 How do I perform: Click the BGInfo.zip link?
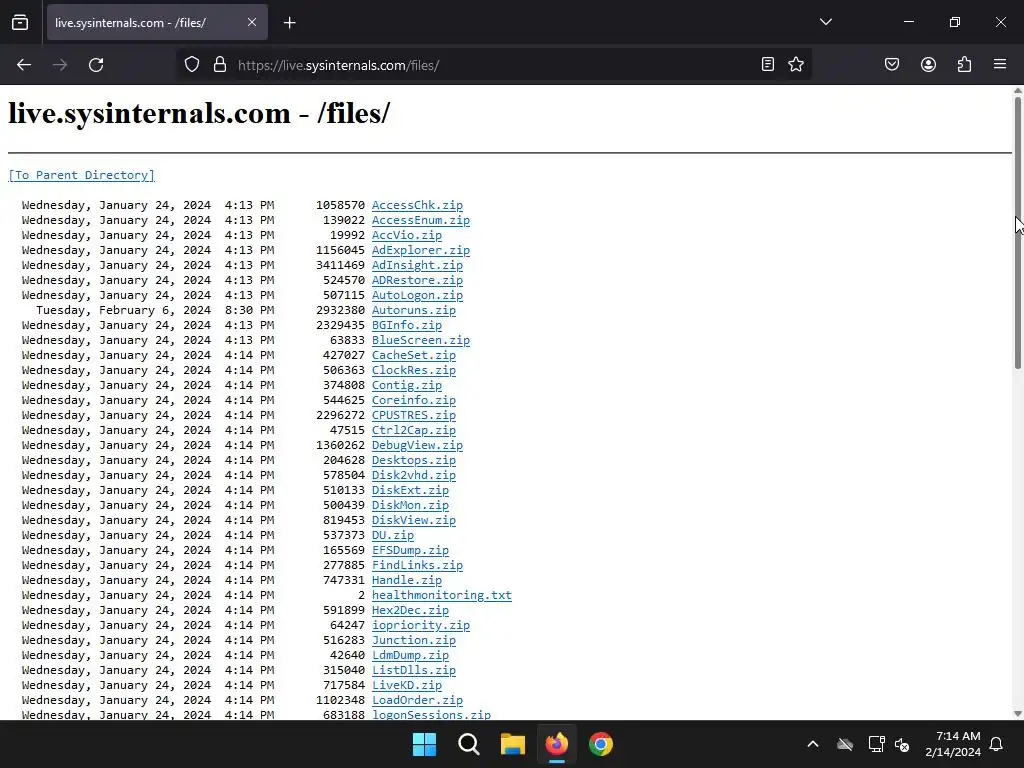tap(407, 325)
